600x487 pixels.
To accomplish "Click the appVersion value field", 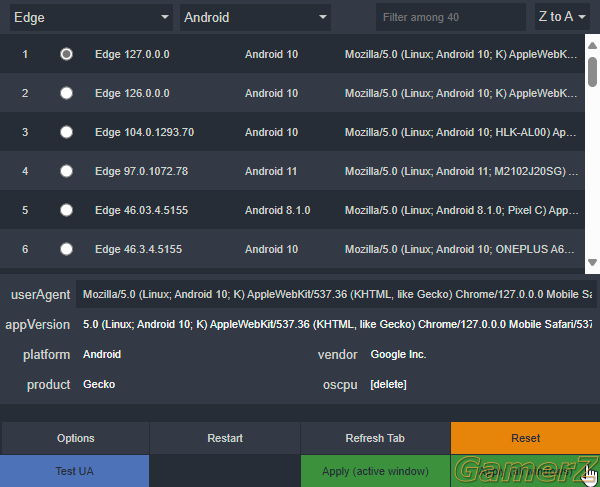I will (x=337, y=324).
